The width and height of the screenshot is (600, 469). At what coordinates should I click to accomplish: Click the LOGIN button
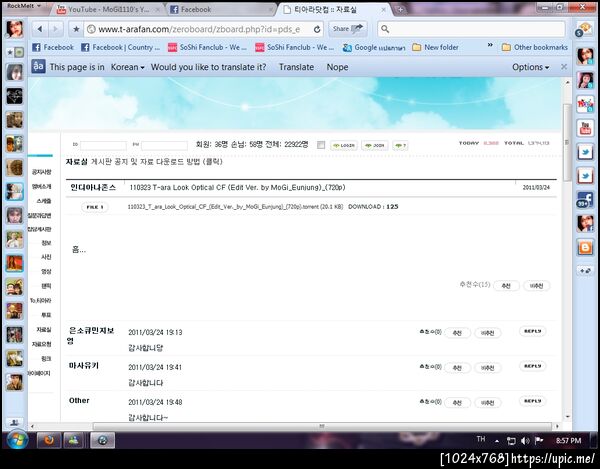click(344, 145)
